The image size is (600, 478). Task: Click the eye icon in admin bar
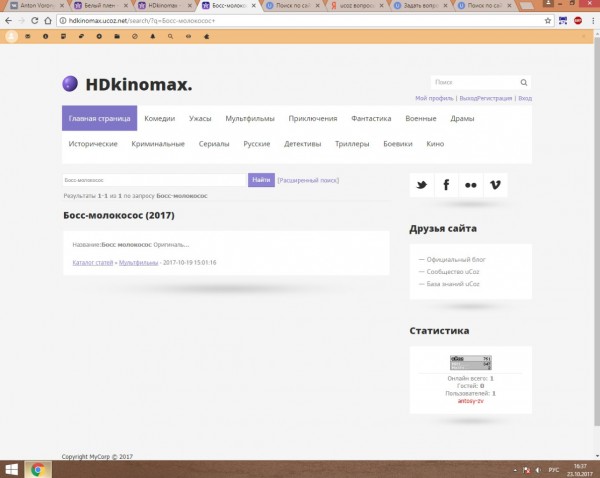click(188, 36)
